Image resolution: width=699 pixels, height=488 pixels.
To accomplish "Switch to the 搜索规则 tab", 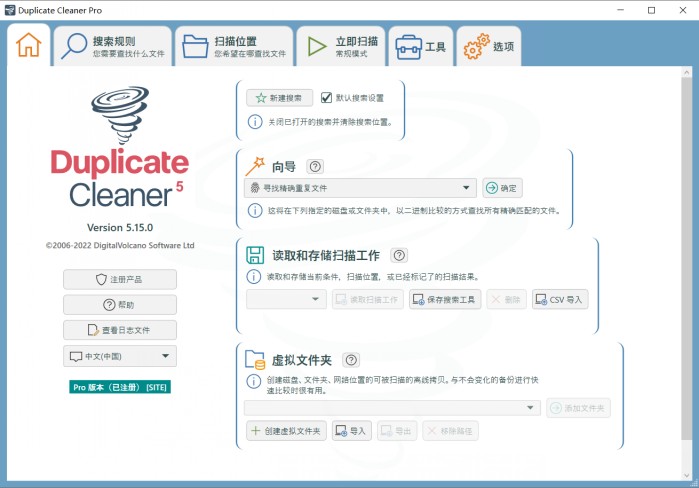I will (113, 46).
